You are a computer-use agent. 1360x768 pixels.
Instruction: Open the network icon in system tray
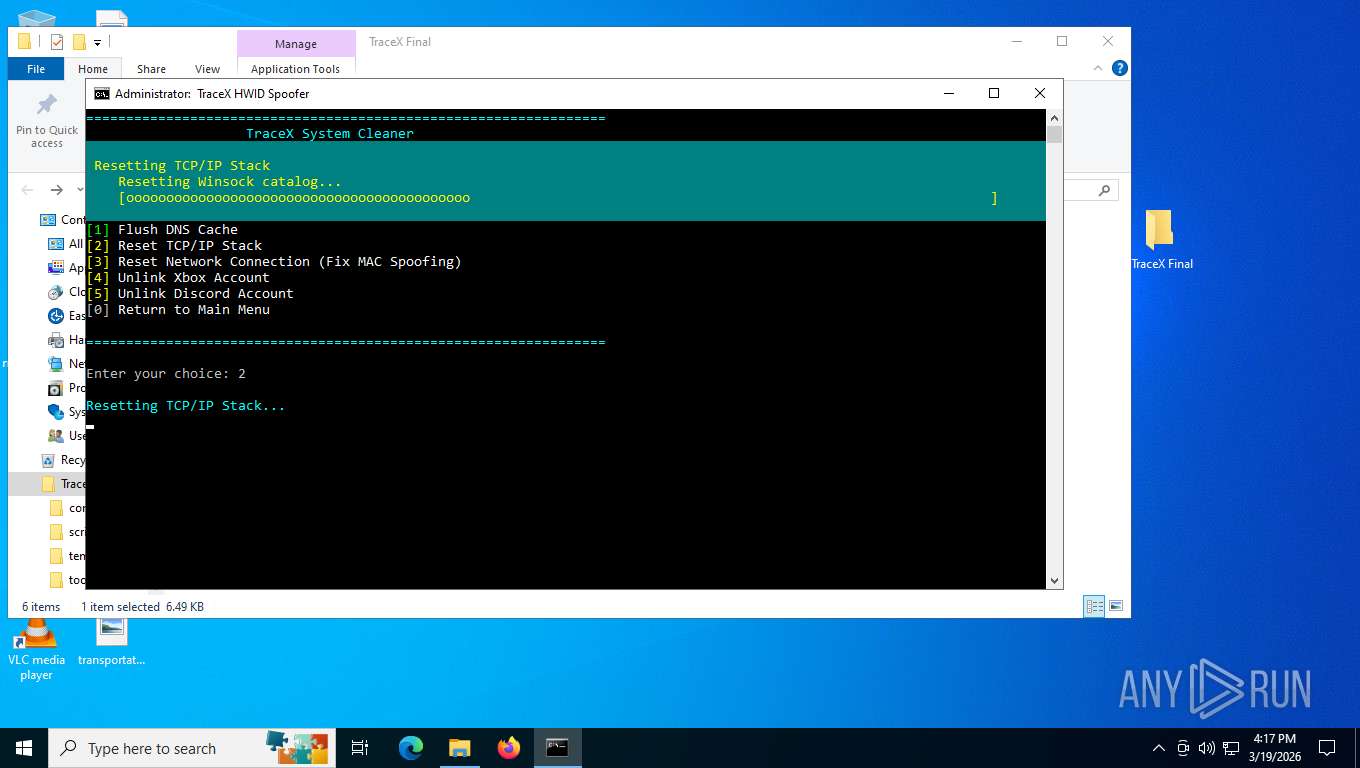pyautogui.click(x=1231, y=748)
